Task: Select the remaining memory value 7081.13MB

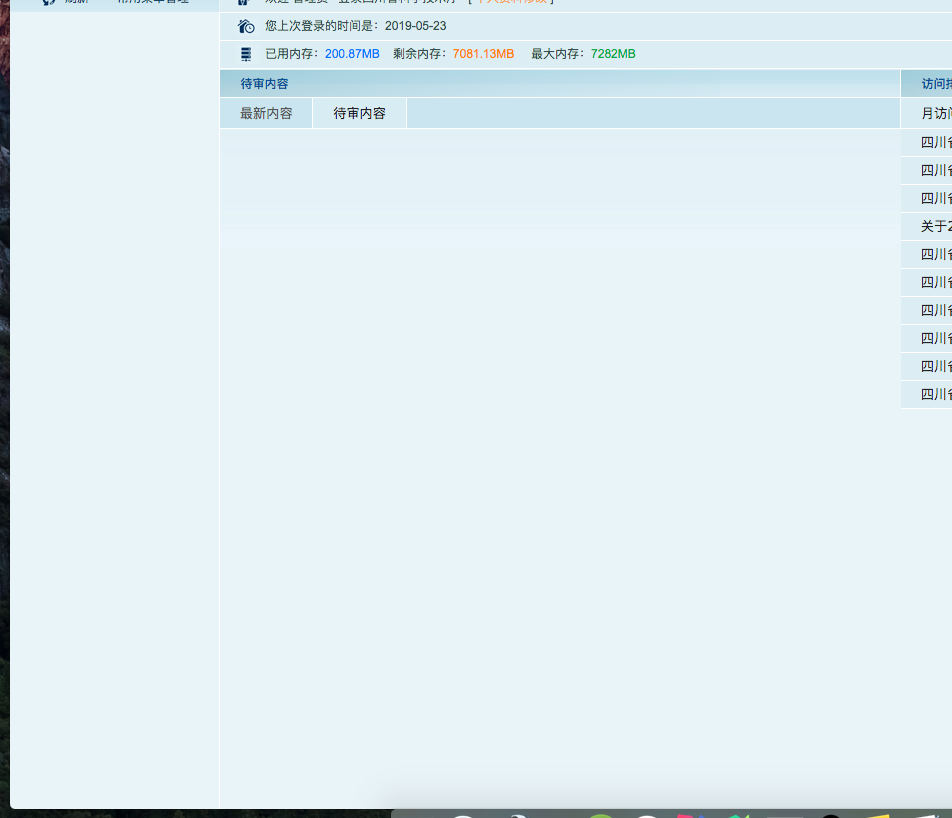Action: click(x=483, y=54)
